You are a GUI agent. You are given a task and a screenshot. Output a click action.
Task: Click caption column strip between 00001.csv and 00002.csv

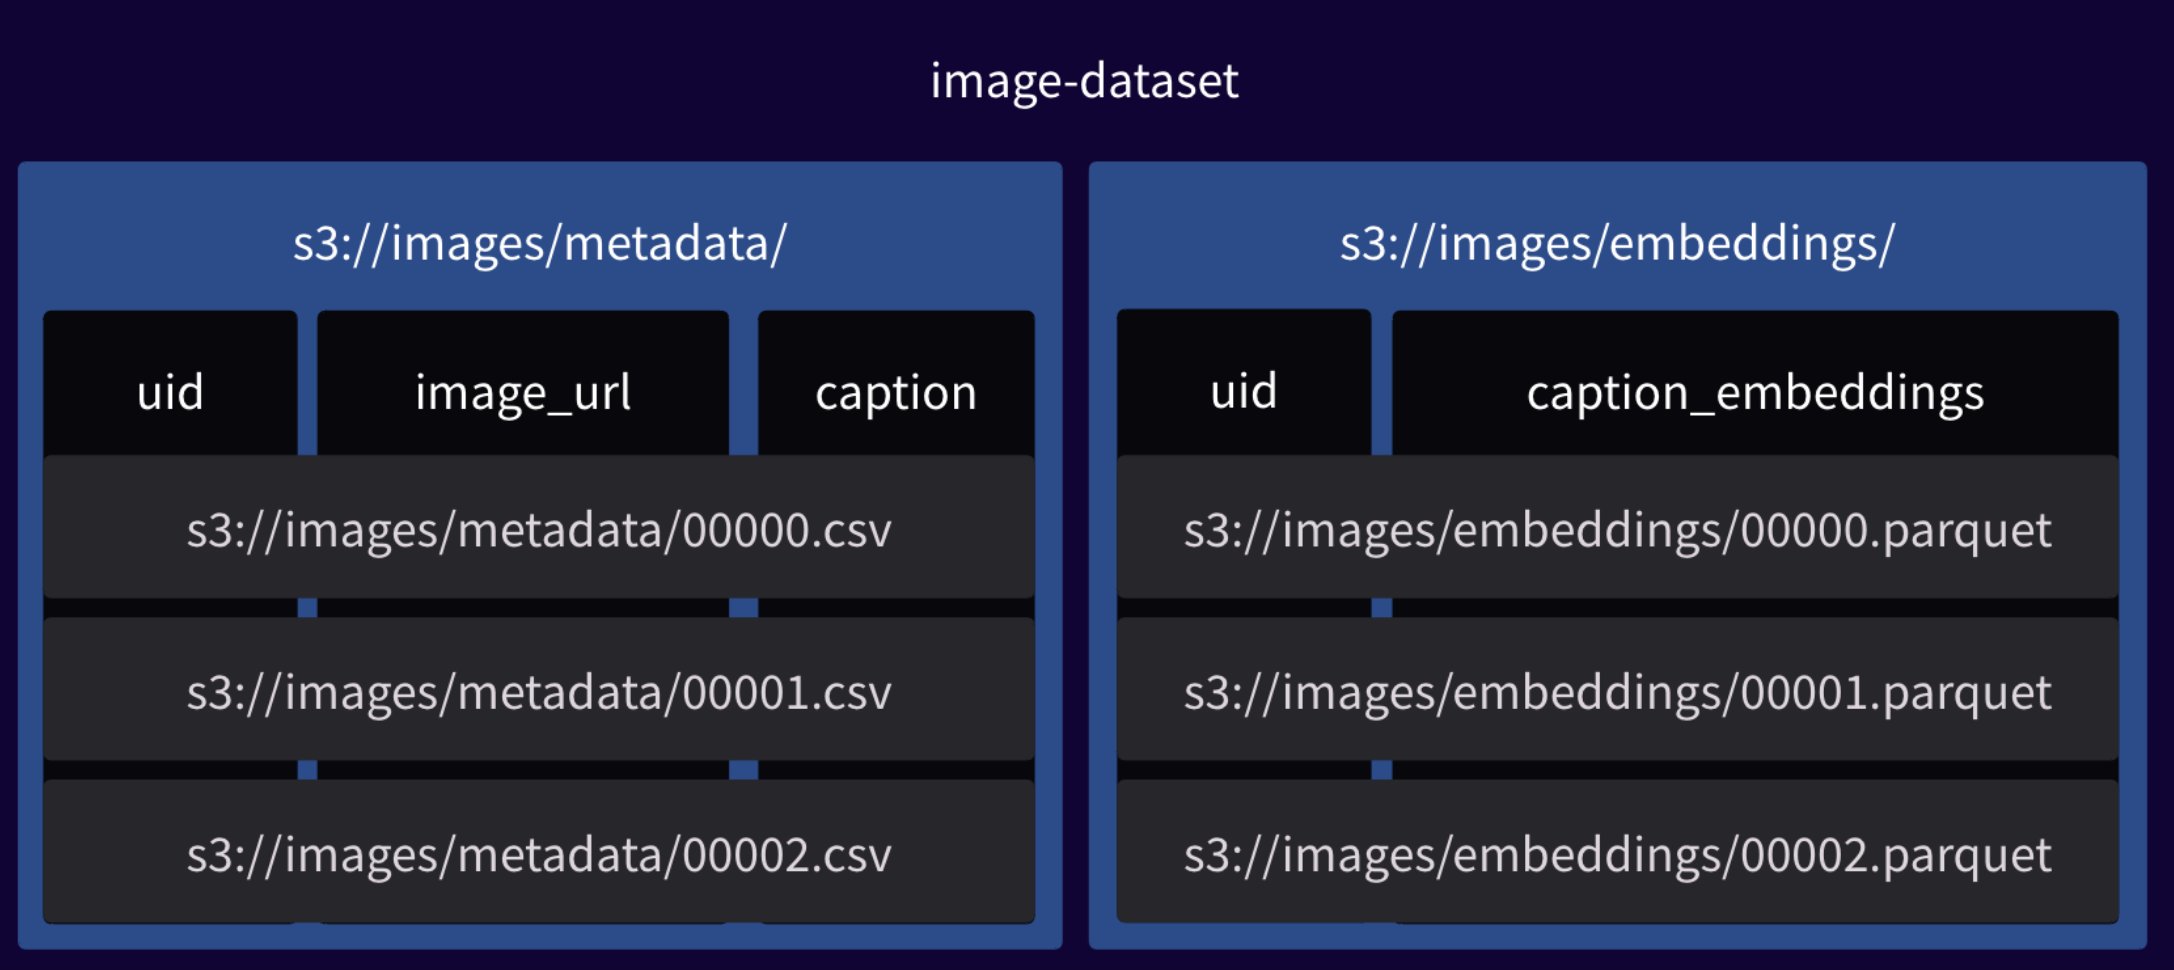click(896, 770)
